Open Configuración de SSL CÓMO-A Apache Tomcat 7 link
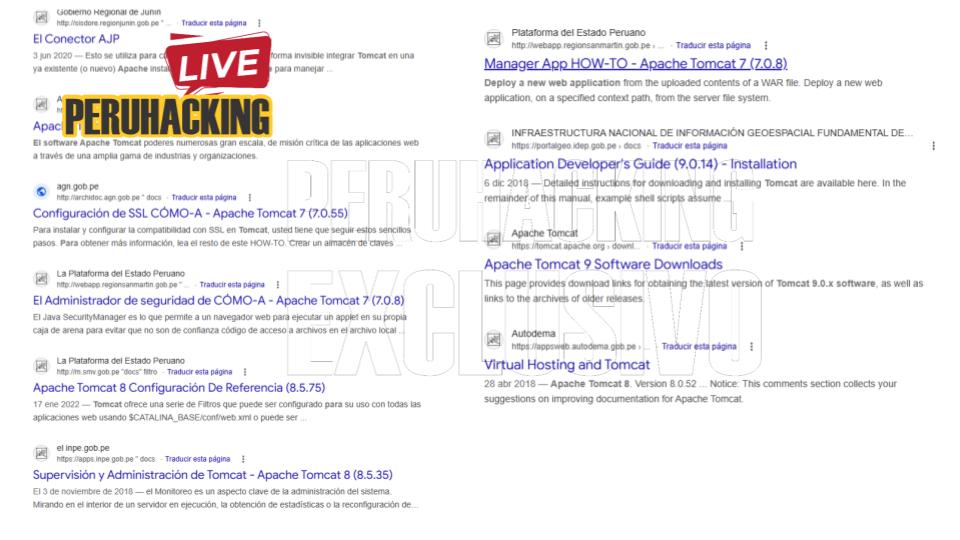Screen dimensions: 960x540 (190, 214)
